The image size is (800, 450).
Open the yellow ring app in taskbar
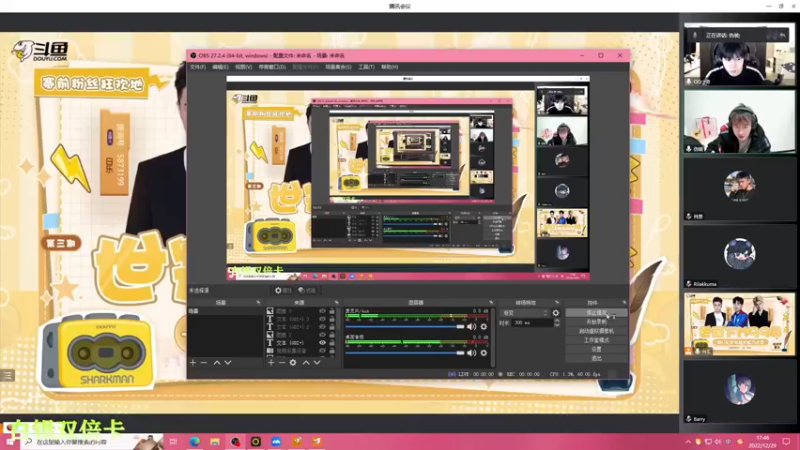coord(256,441)
